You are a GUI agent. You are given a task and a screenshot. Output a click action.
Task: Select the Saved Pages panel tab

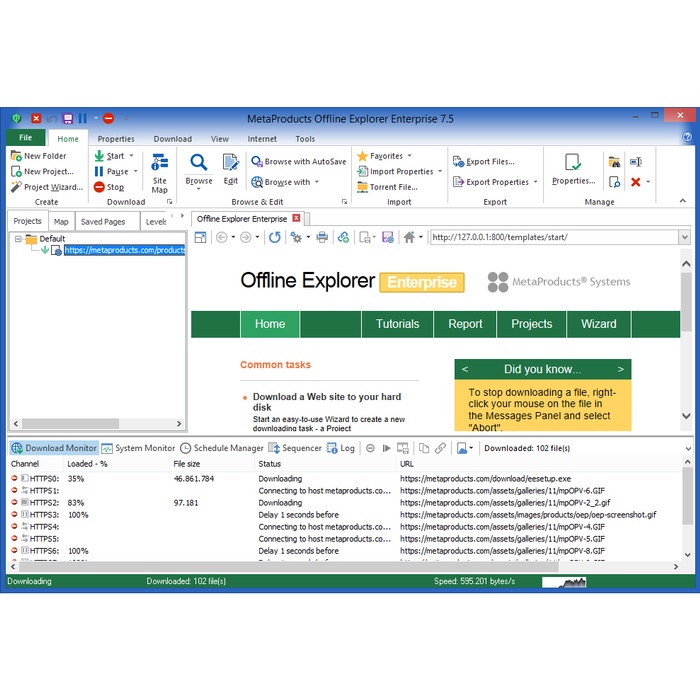pyautogui.click(x=103, y=221)
